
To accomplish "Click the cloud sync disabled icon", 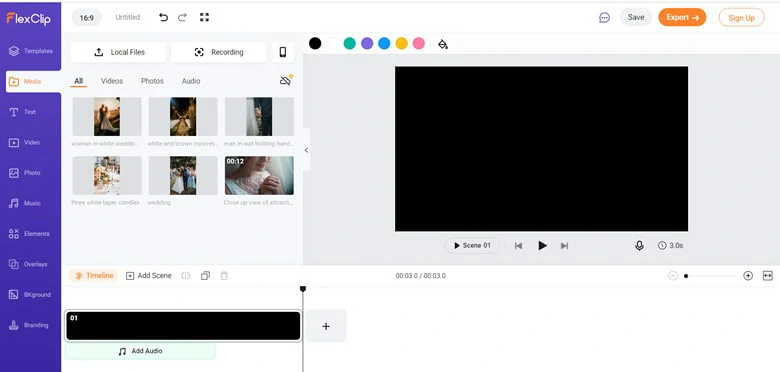I will tap(286, 81).
